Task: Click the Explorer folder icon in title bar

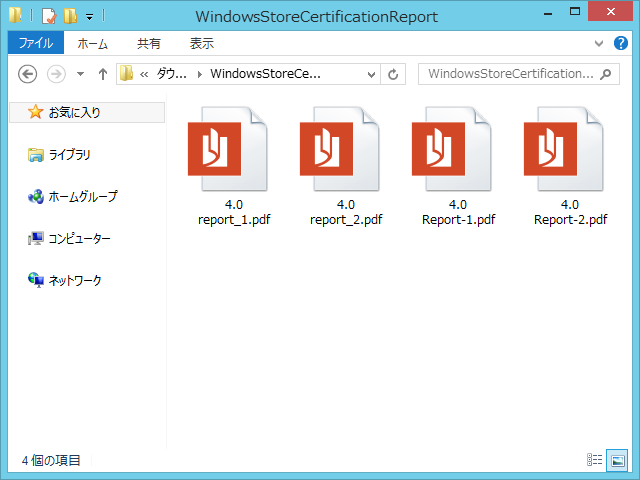Action: point(16,16)
